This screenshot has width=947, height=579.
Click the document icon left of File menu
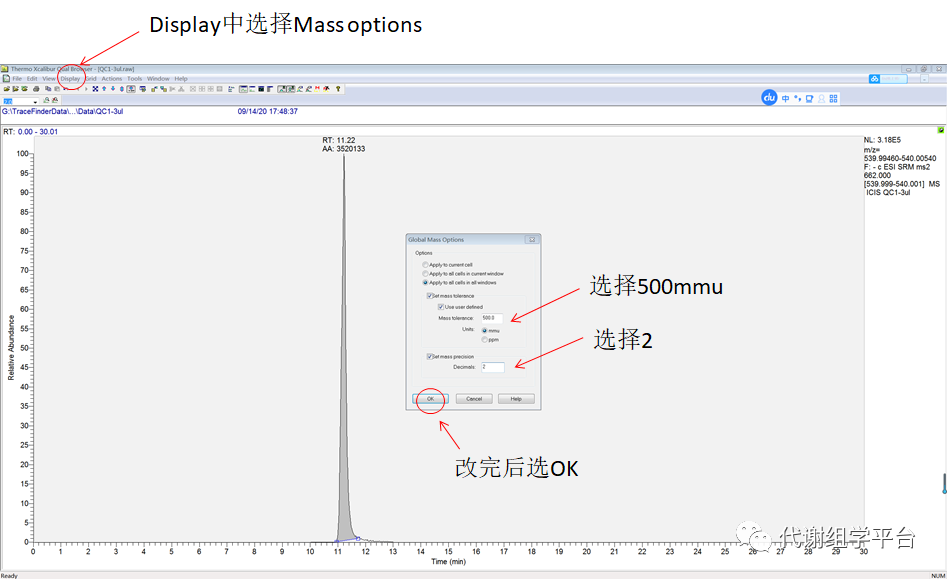6,78
